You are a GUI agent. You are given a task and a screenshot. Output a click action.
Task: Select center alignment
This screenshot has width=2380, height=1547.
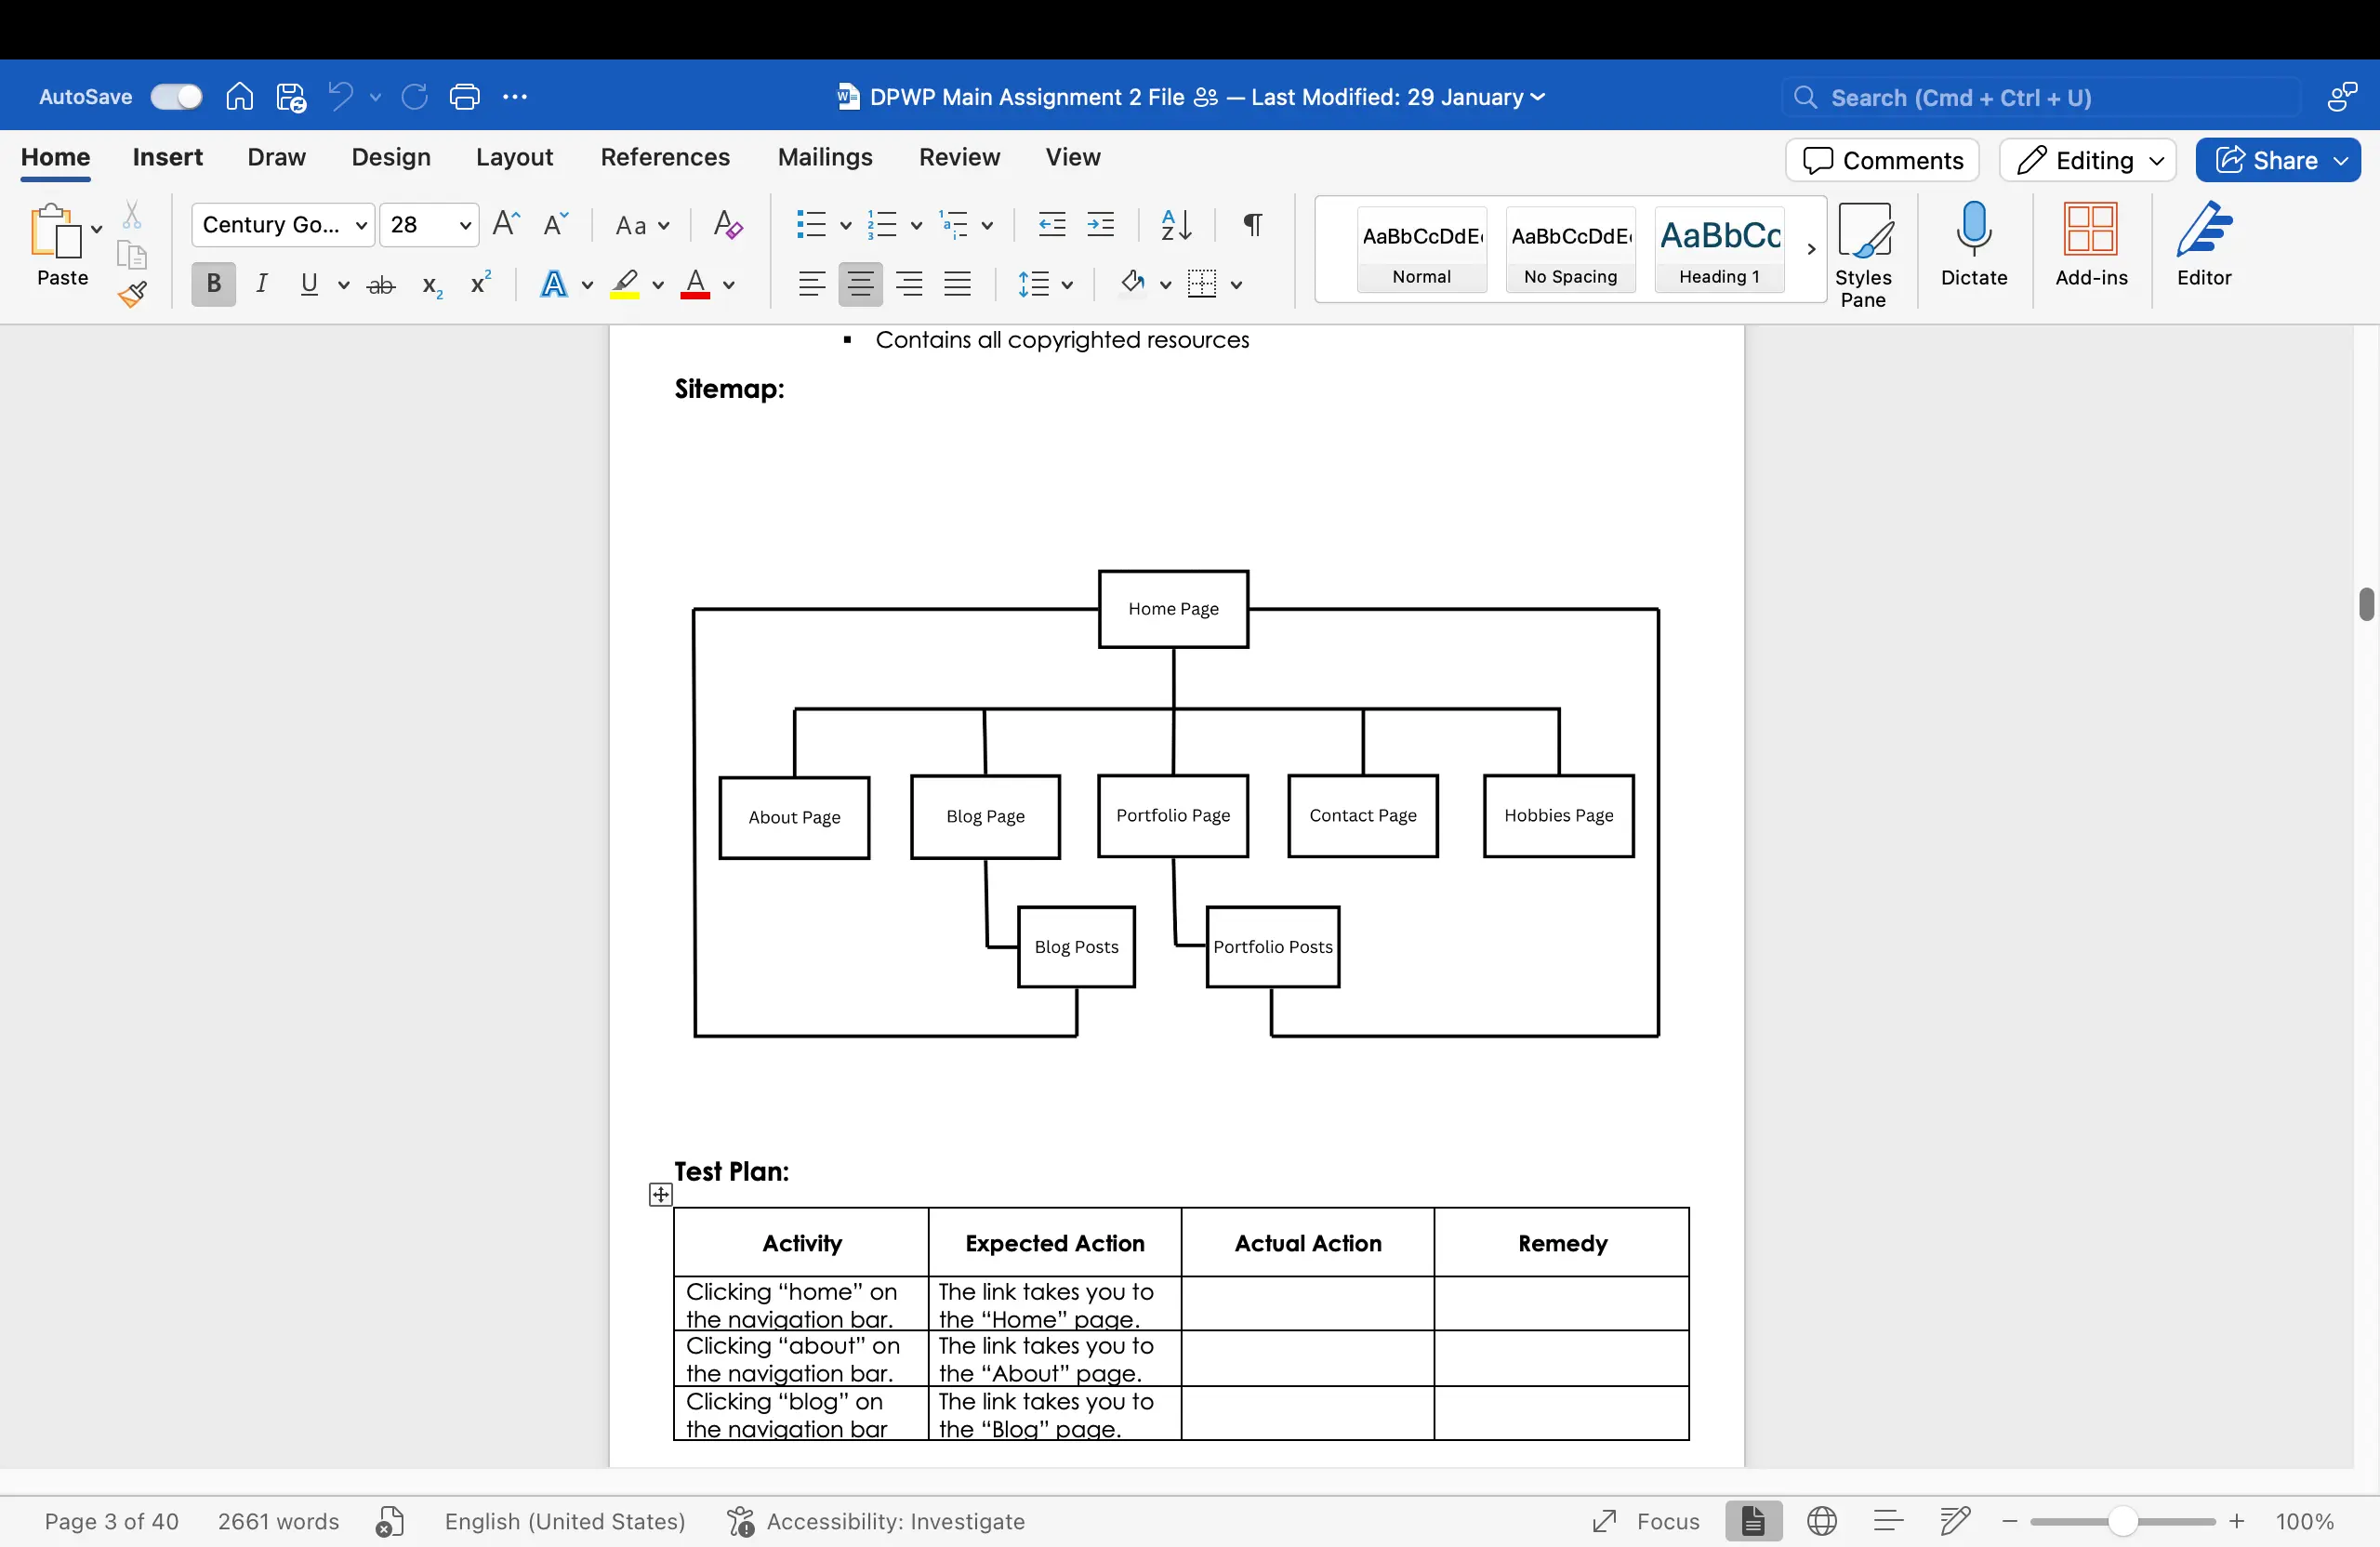860,284
